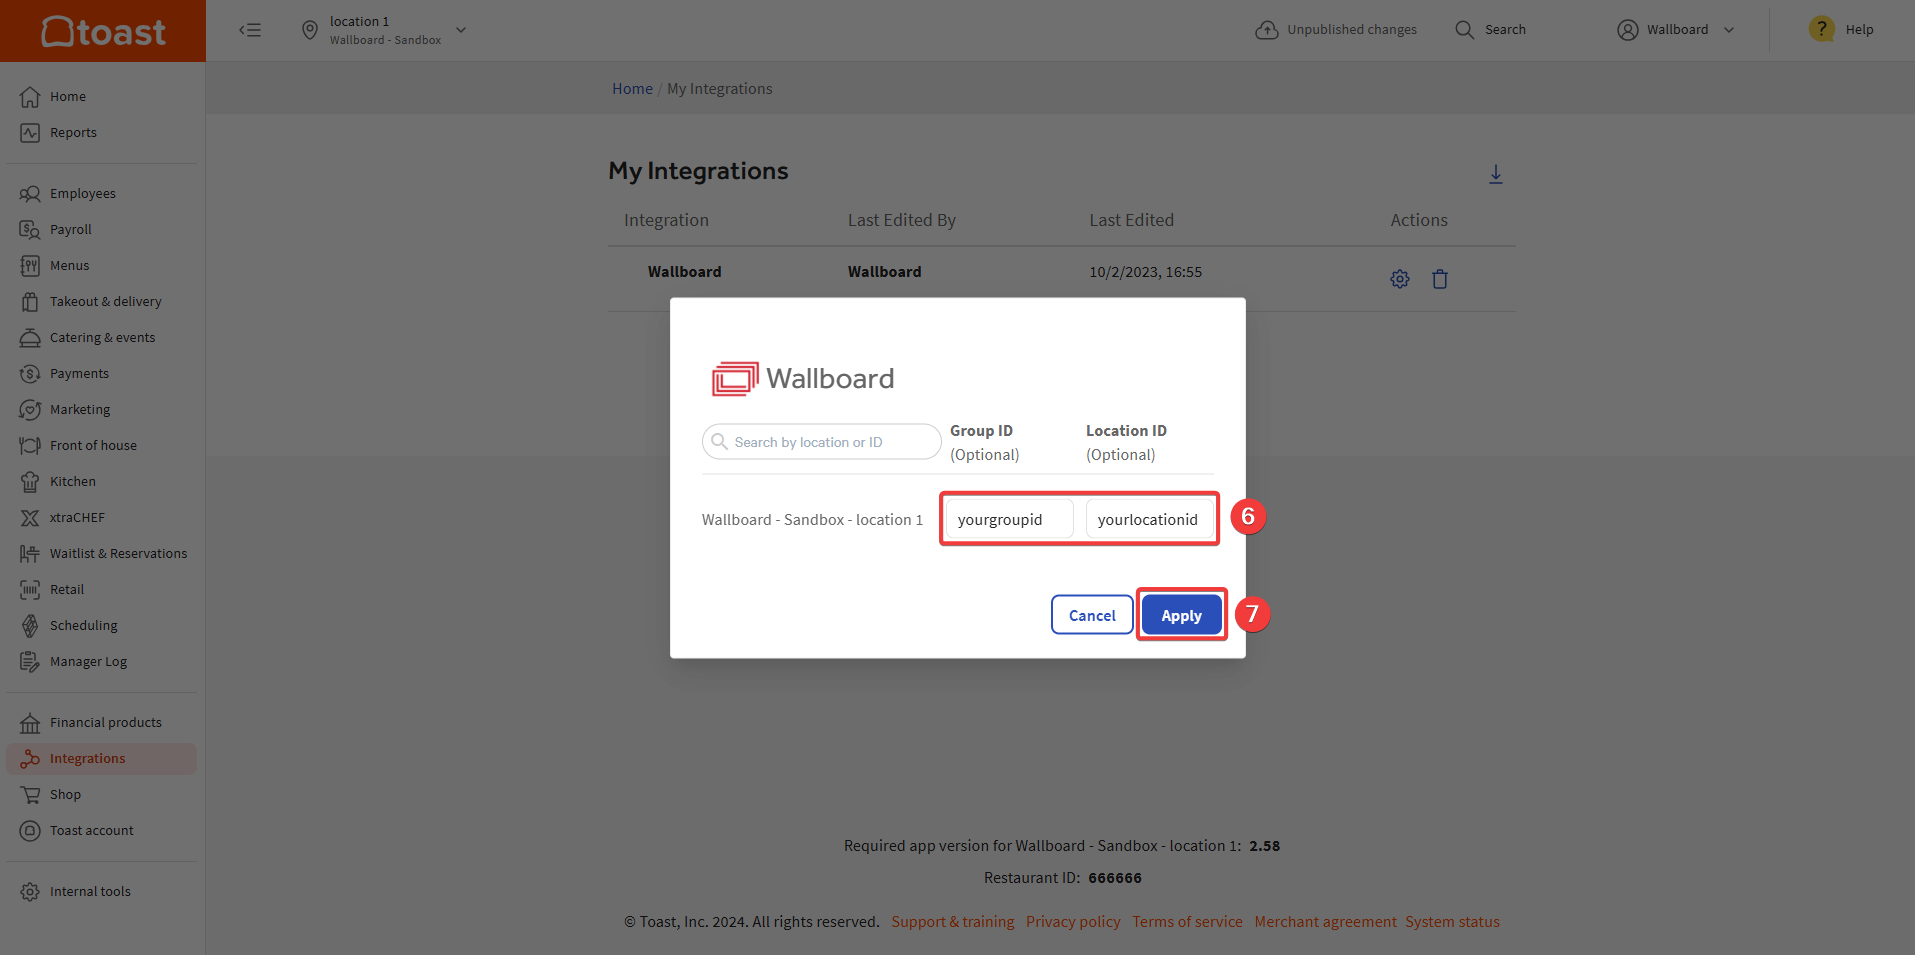
Task: Click the Wallboard user account icon
Action: 1628,30
